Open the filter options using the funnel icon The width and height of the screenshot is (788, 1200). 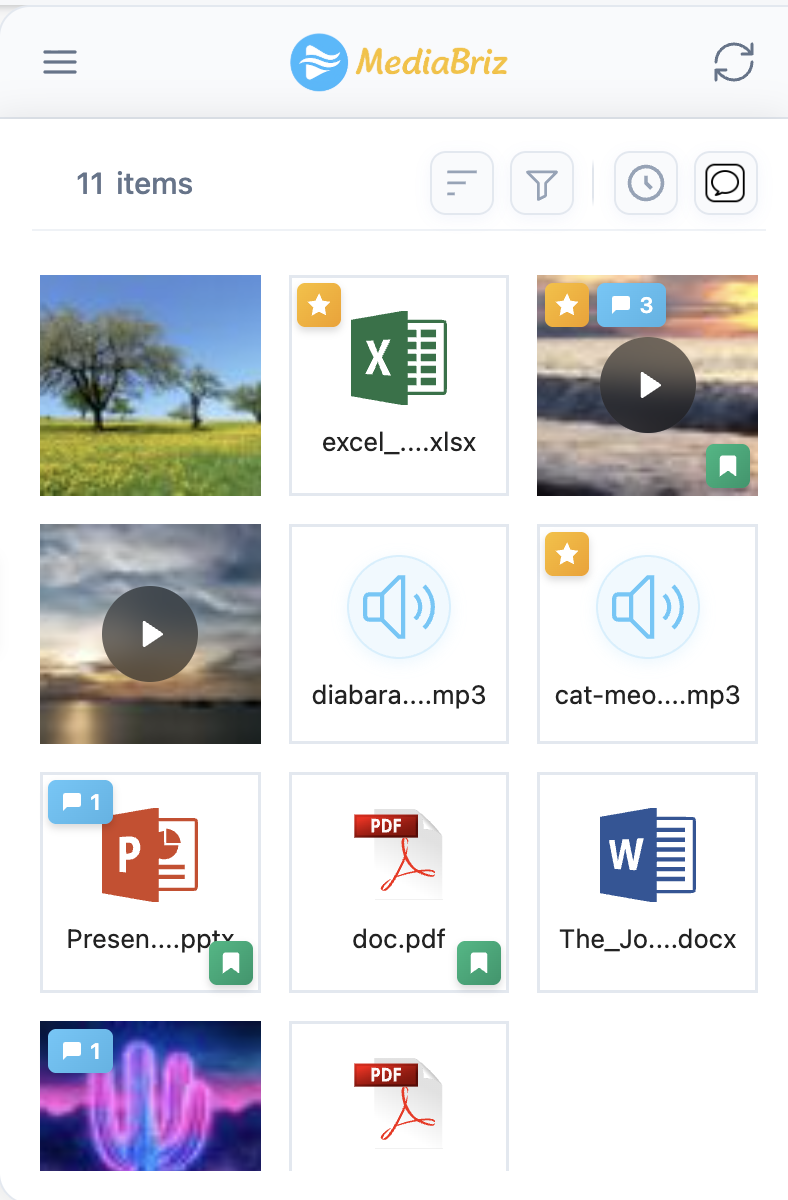[541, 183]
